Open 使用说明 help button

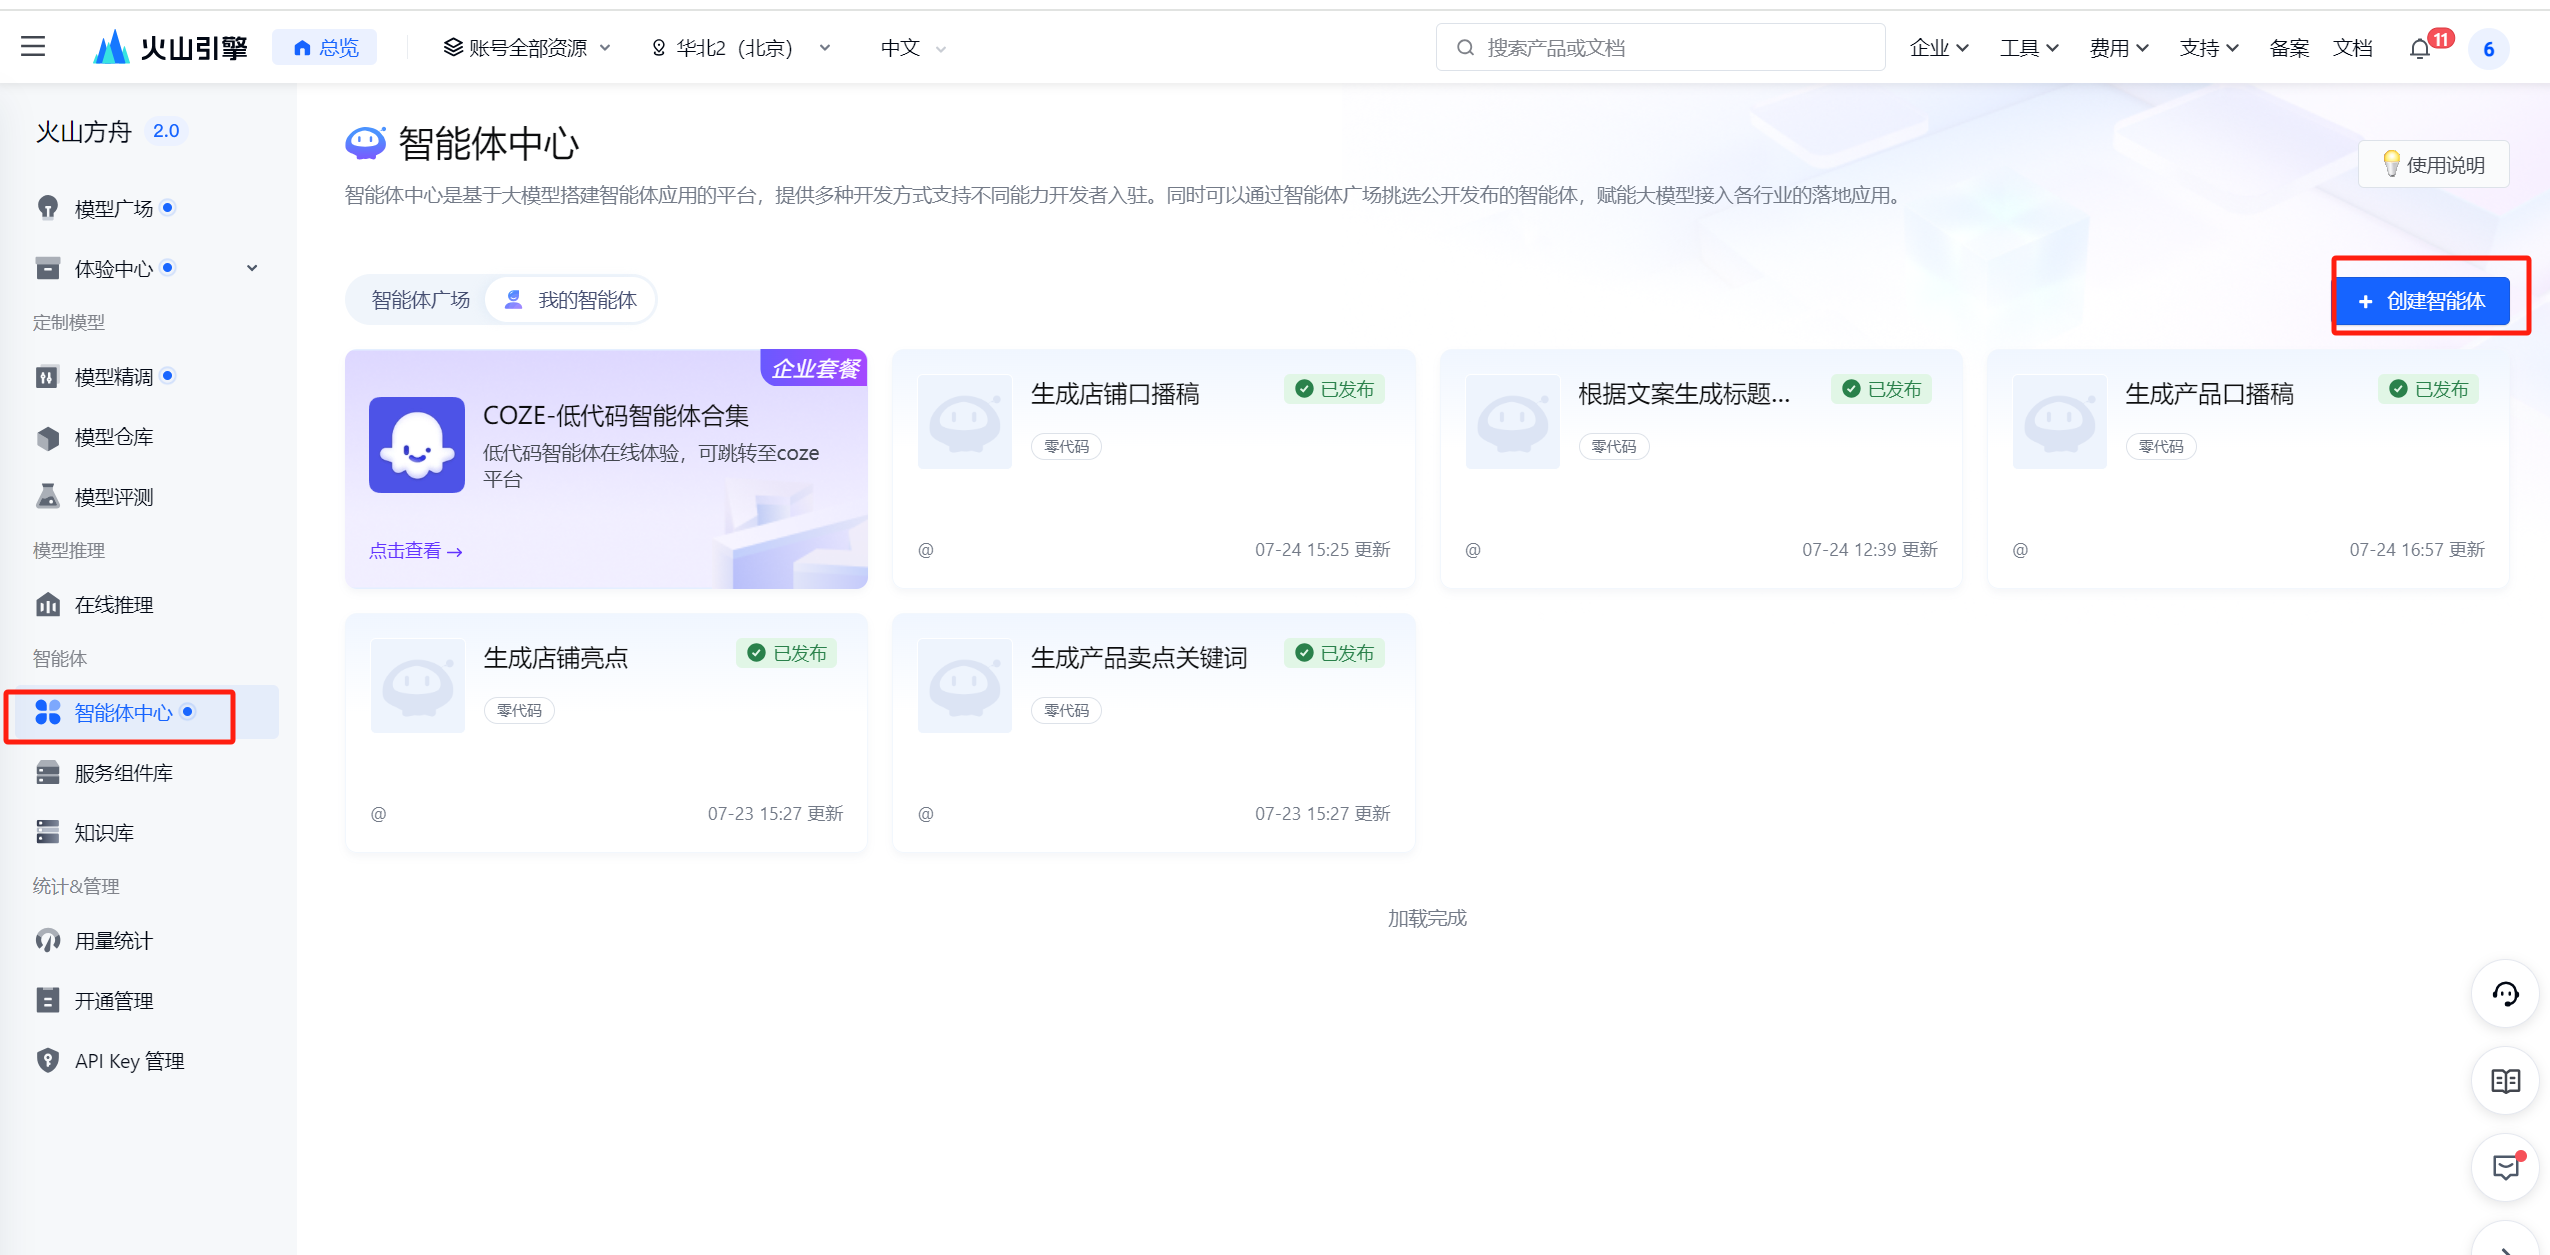(2433, 164)
